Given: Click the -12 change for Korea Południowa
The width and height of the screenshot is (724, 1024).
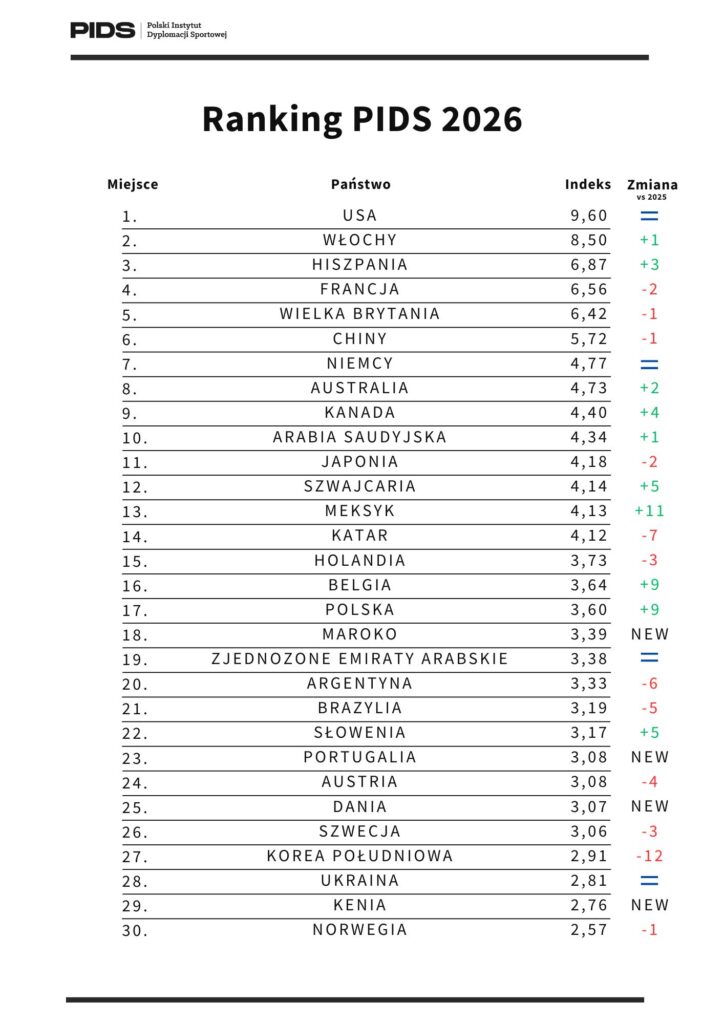Looking at the screenshot, I should 650,856.
